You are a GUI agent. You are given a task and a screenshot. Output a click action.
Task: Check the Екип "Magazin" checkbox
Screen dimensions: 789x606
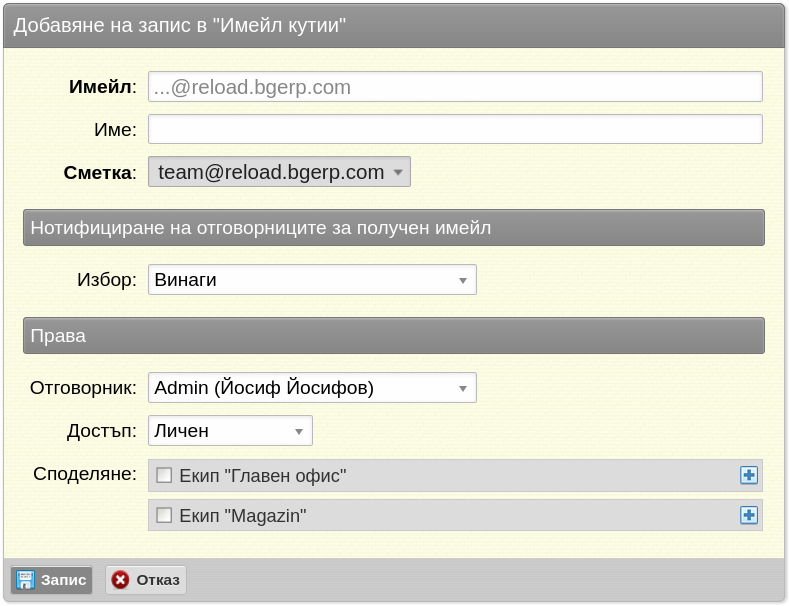164,515
